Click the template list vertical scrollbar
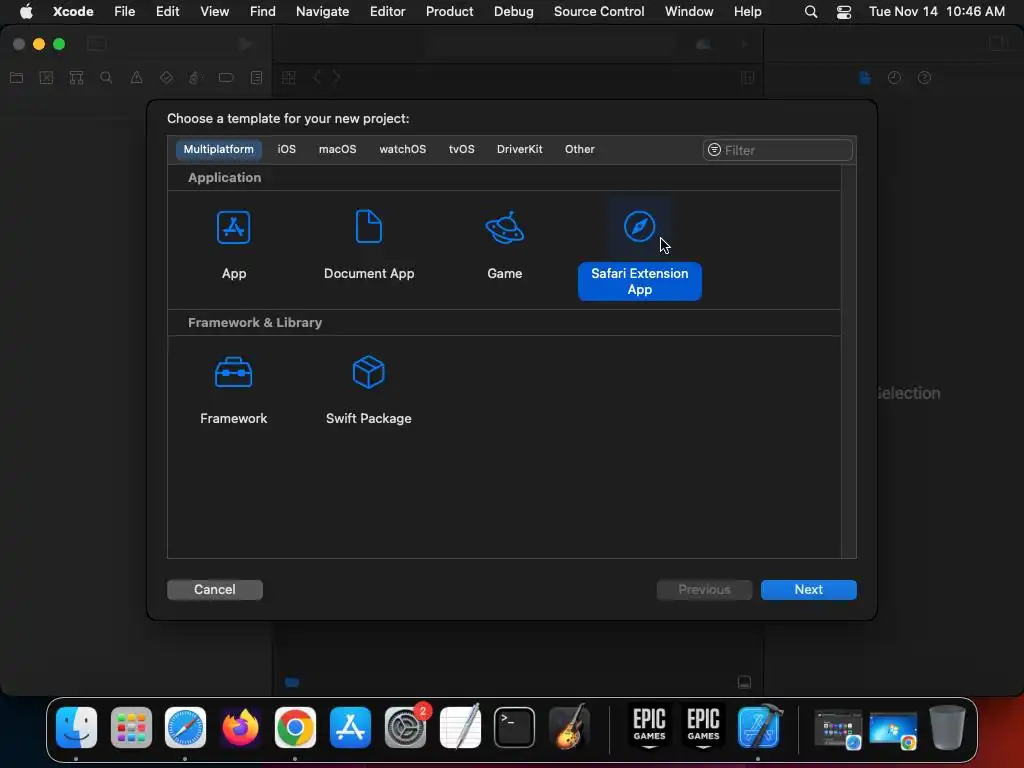Viewport: 1024px width, 768px height. pos(848,361)
